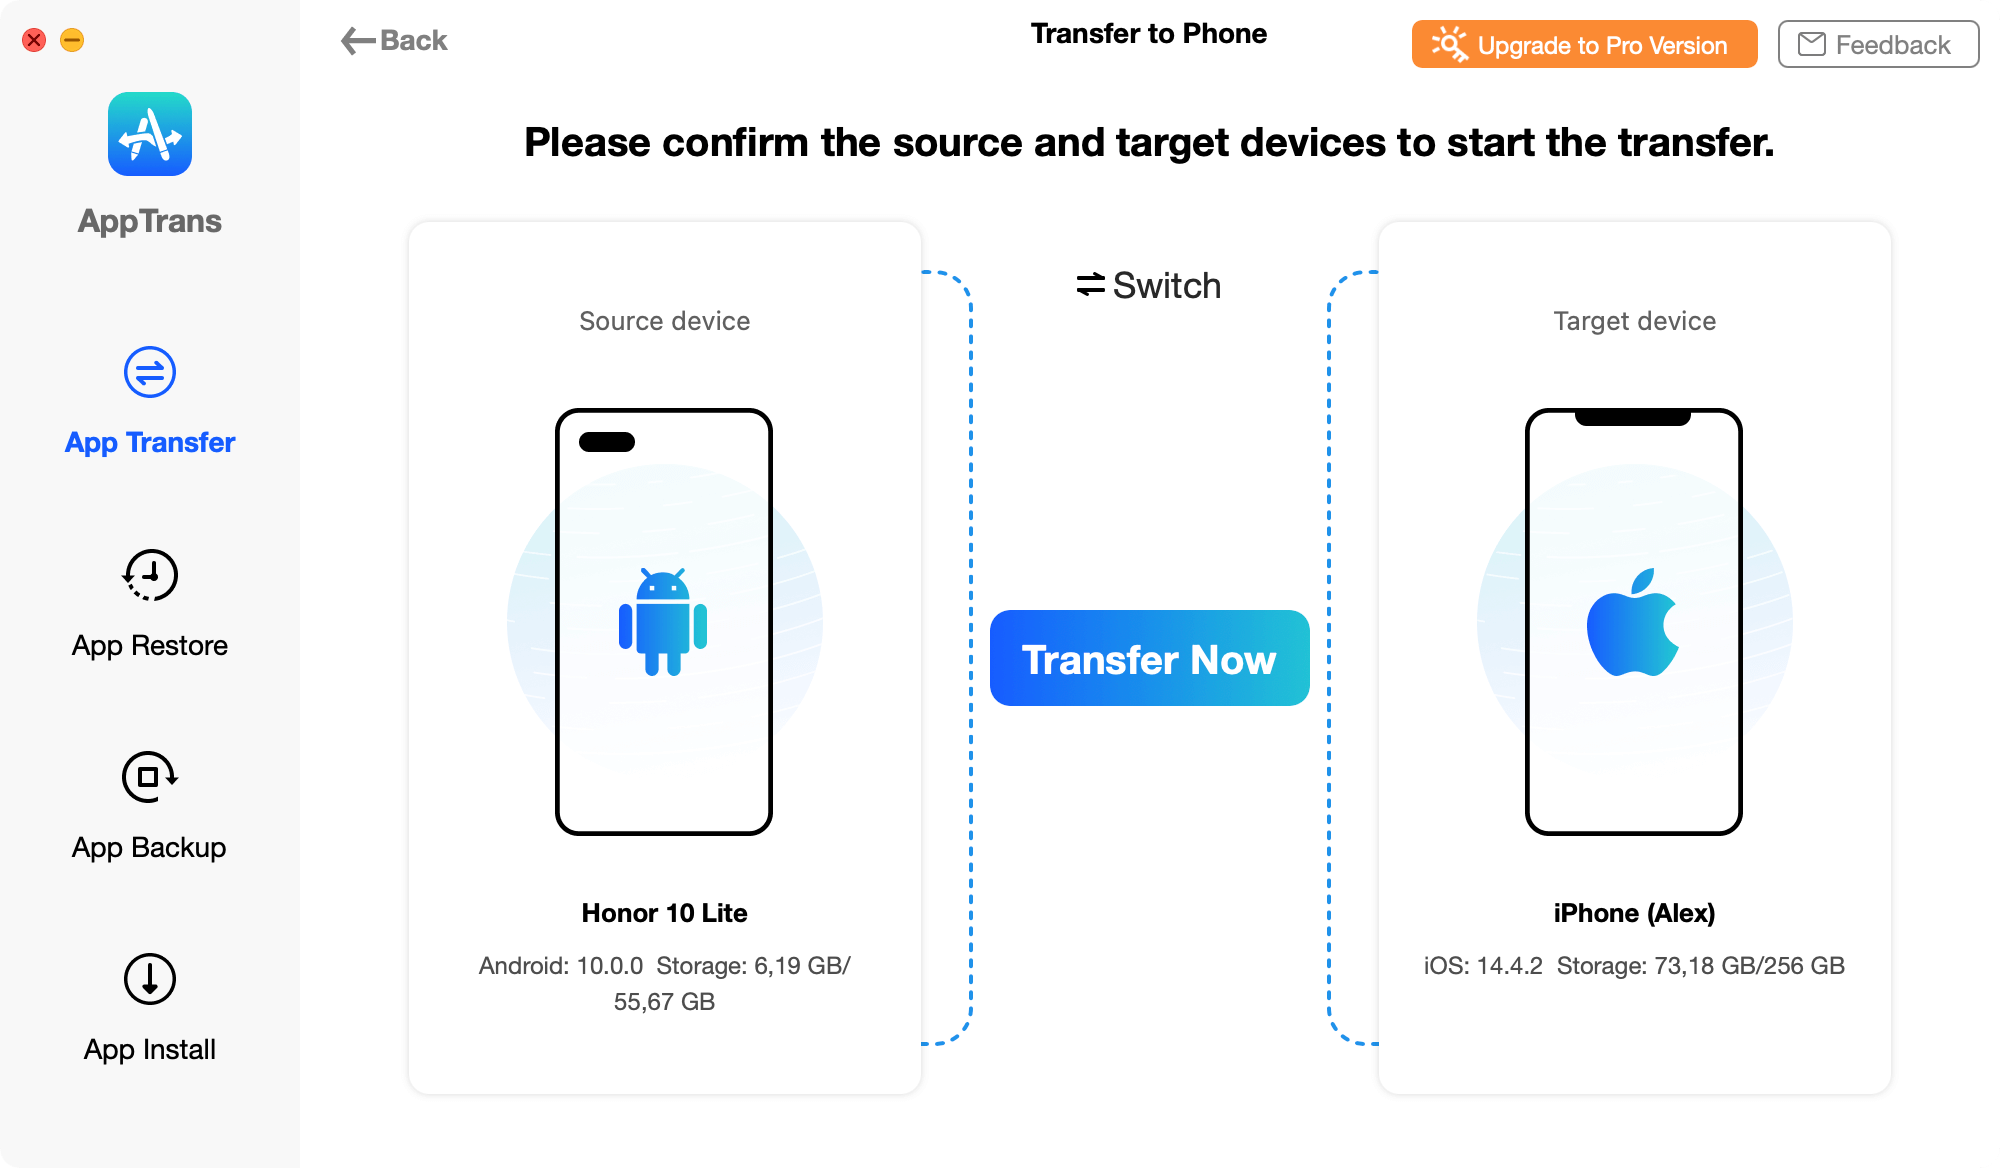Image resolution: width=2000 pixels, height=1168 pixels.
Task: Click the AppTrans logo icon
Action: point(151,133)
